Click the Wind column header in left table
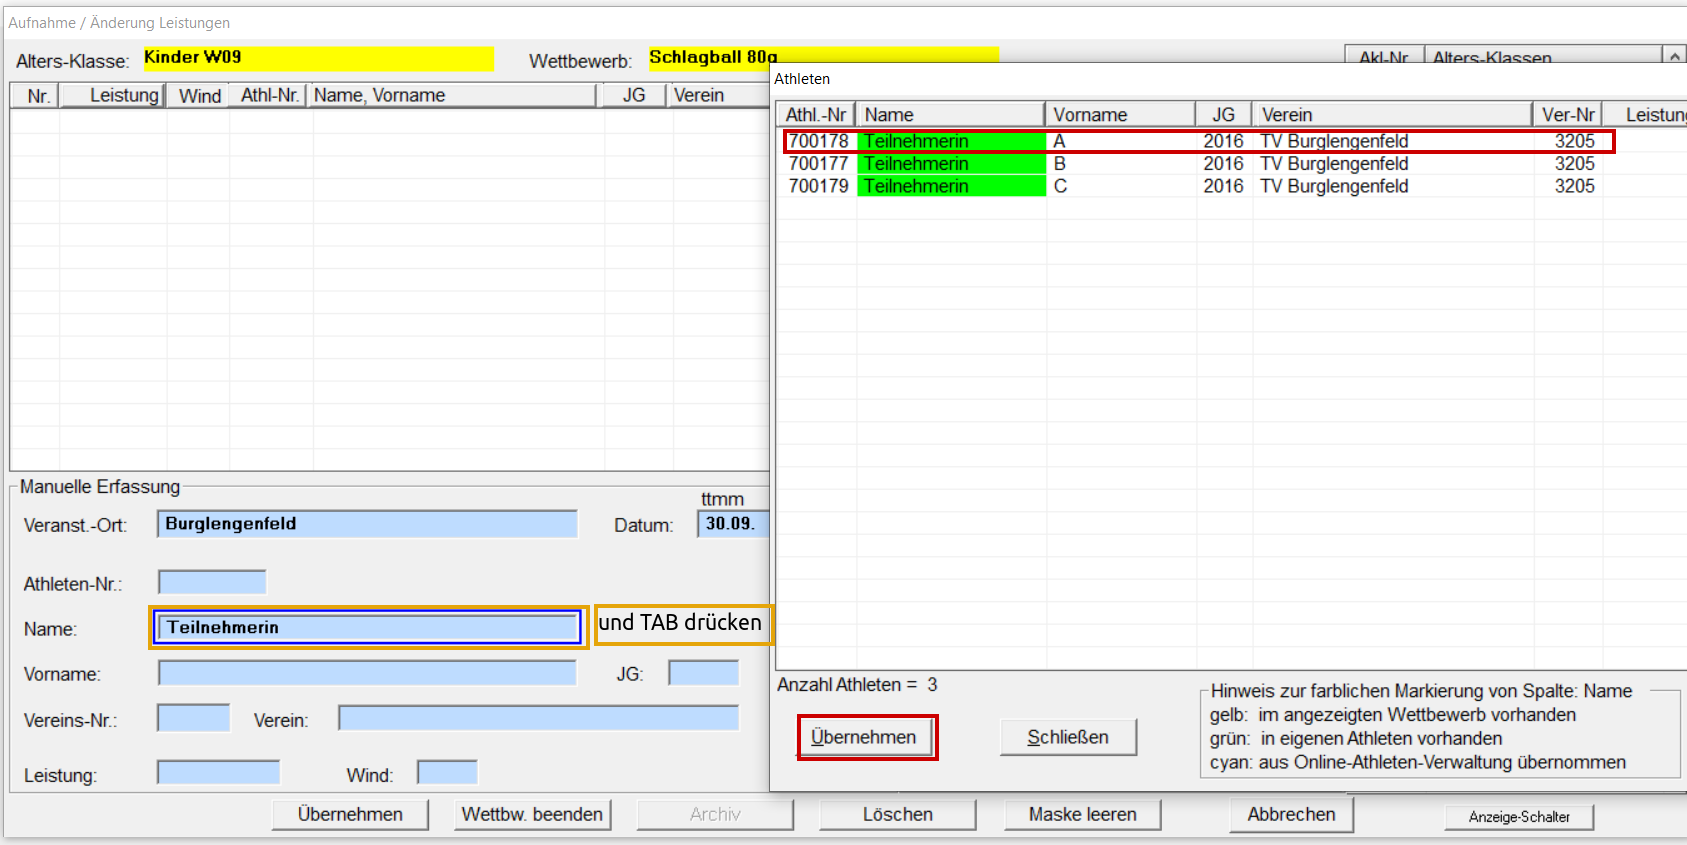The image size is (1687, 845). (199, 95)
